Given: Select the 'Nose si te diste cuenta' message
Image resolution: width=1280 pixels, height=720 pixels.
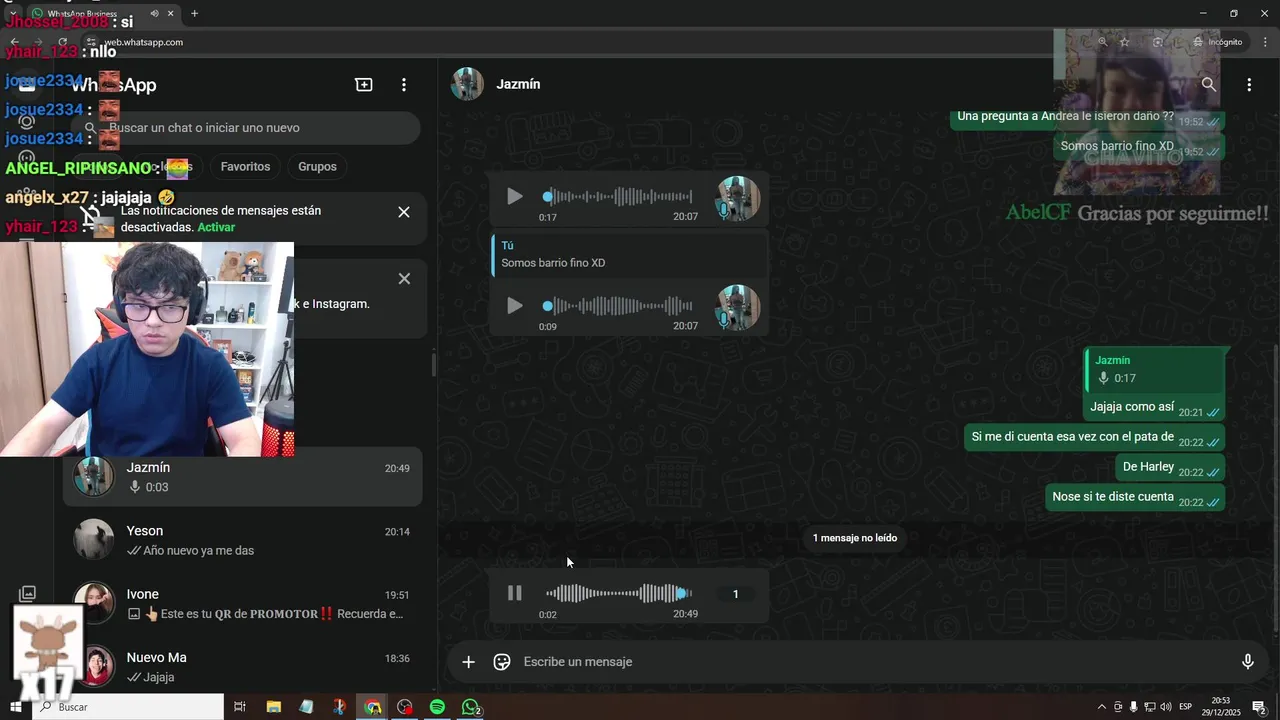Looking at the screenshot, I should 1135,497.
